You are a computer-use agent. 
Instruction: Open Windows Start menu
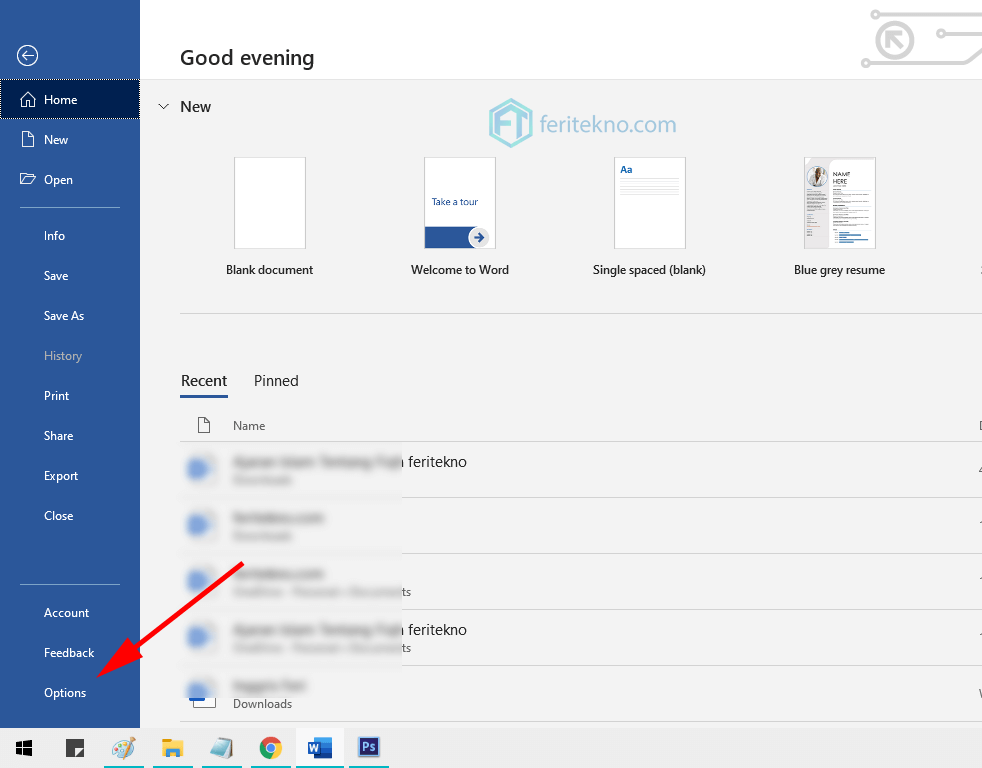coord(24,748)
